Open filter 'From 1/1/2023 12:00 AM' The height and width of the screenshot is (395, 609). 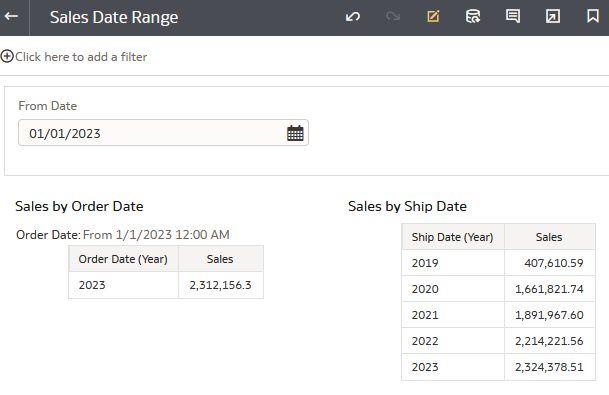coord(156,235)
